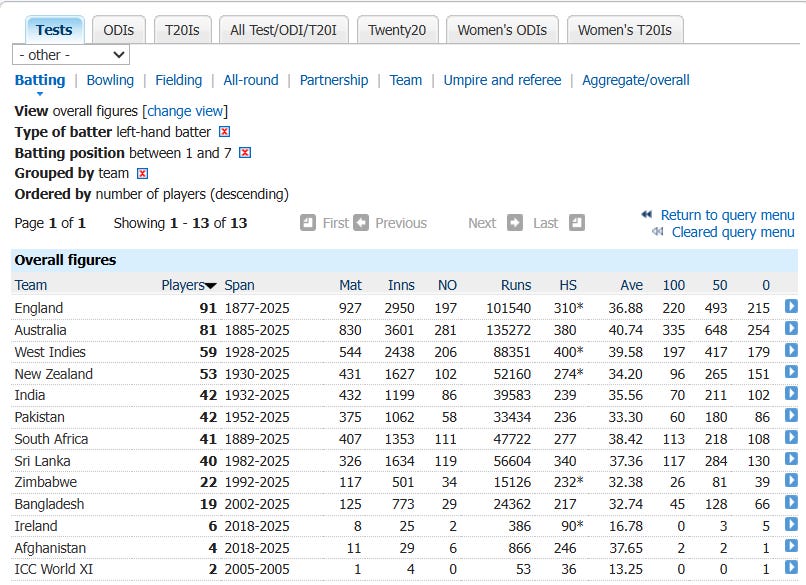This screenshot has width=806, height=585.
Task: Click Cleared query menu link
Action: coord(733,232)
